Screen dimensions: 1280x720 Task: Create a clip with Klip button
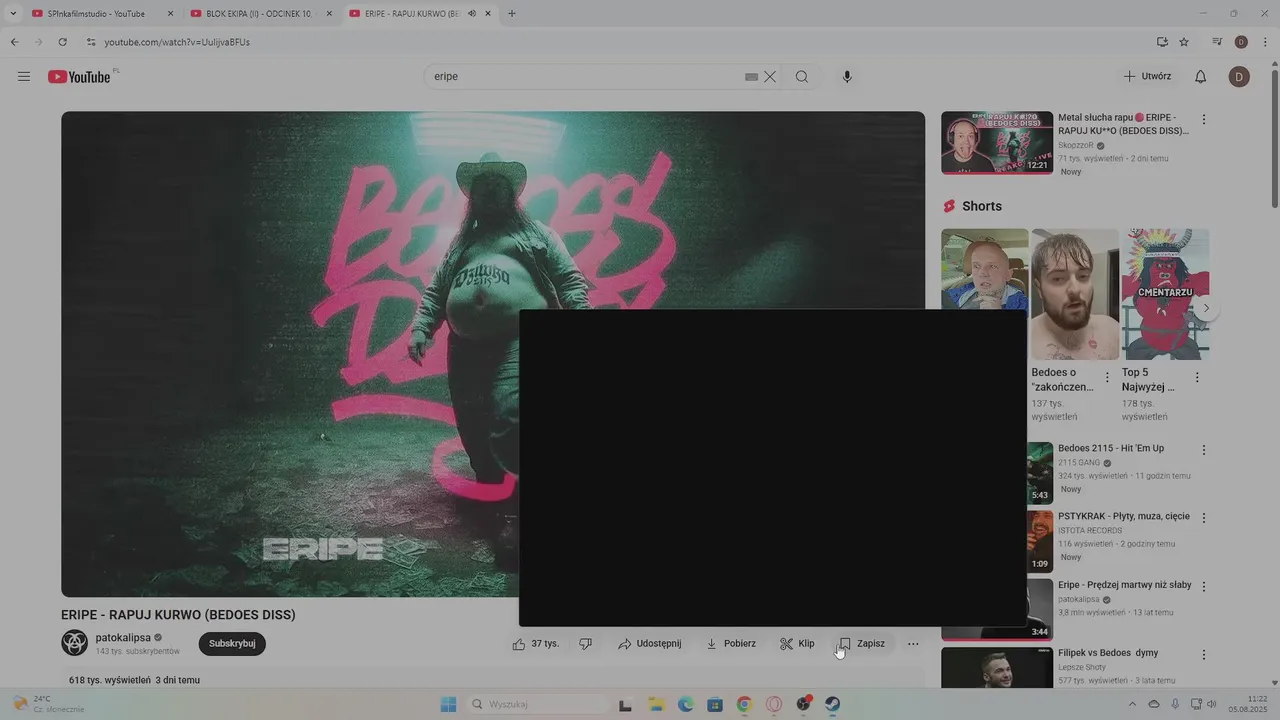[797, 644]
